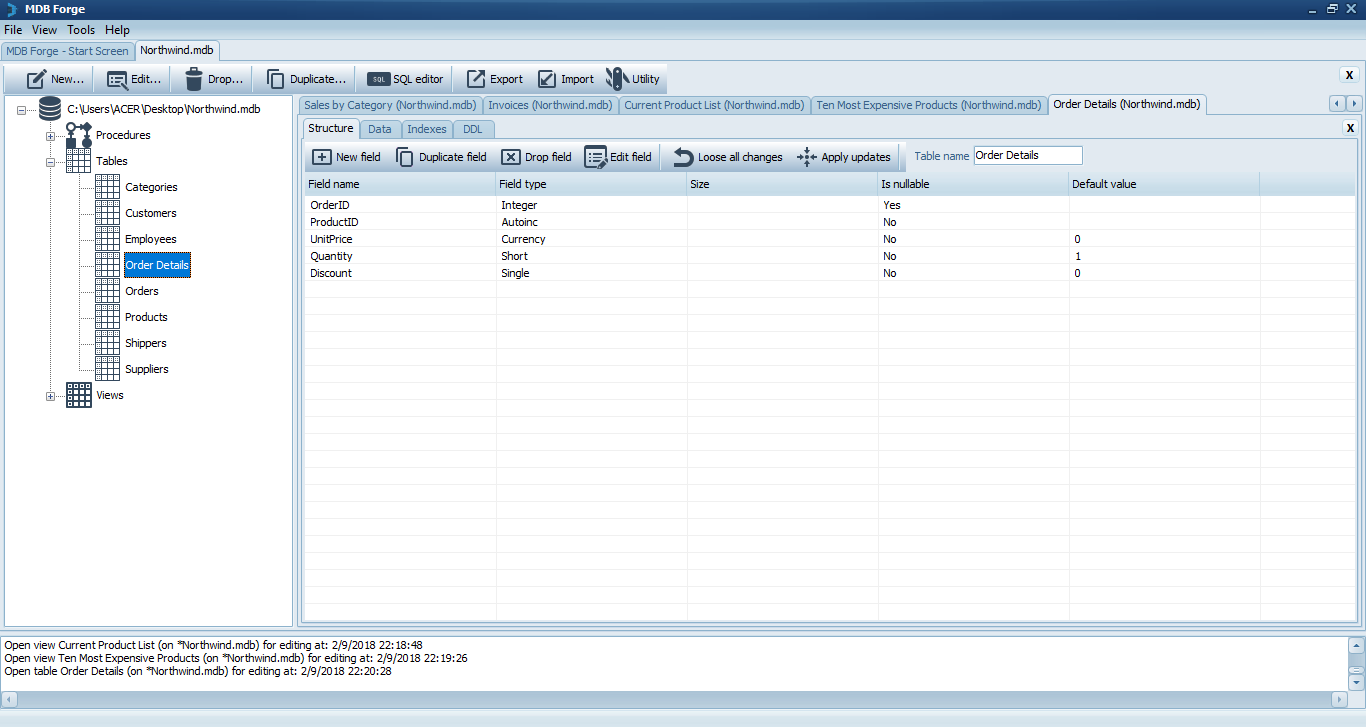The height and width of the screenshot is (727, 1366).
Task: Click the Views node grid icon
Action: pos(79,395)
